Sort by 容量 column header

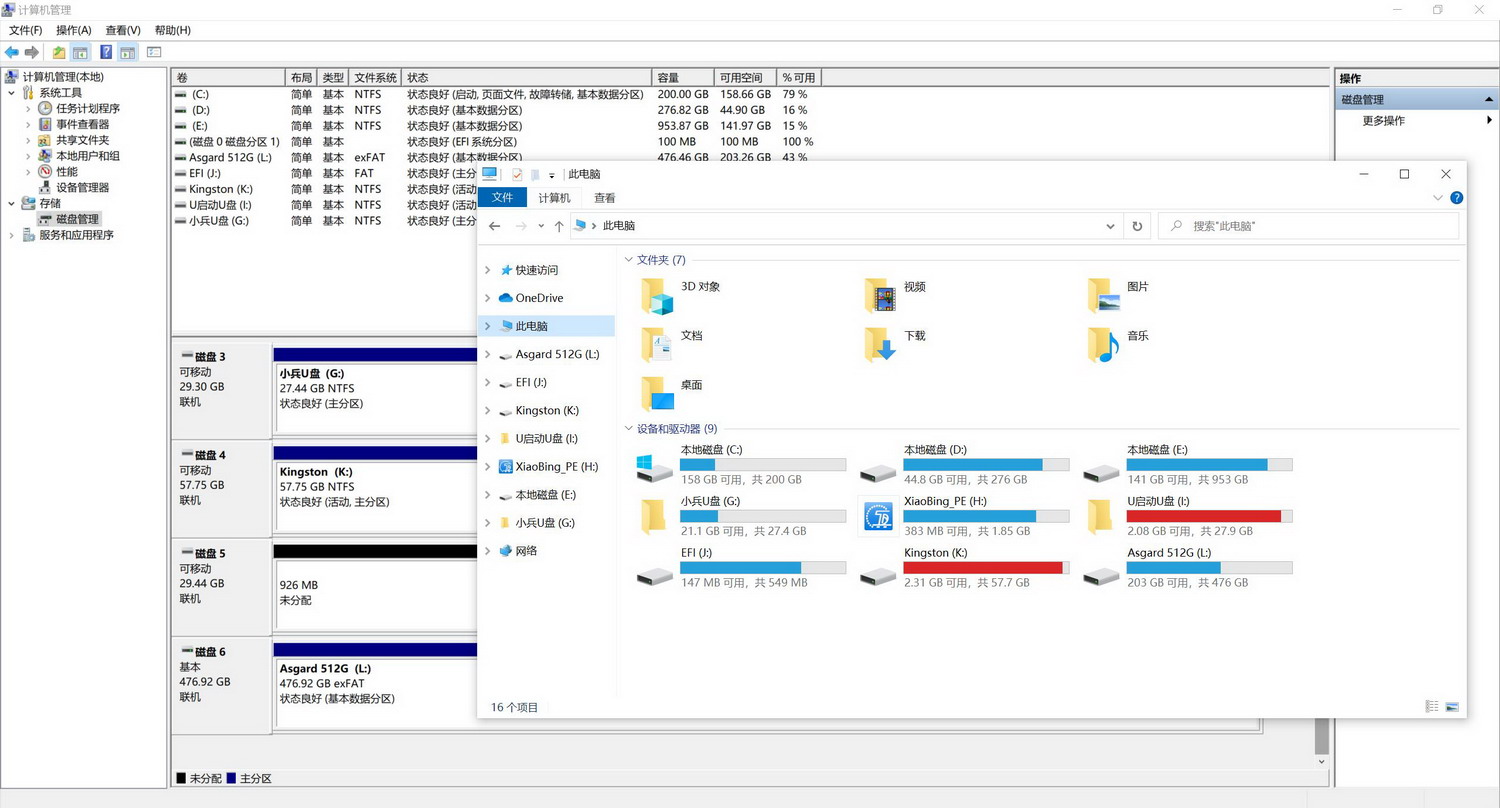pos(684,77)
